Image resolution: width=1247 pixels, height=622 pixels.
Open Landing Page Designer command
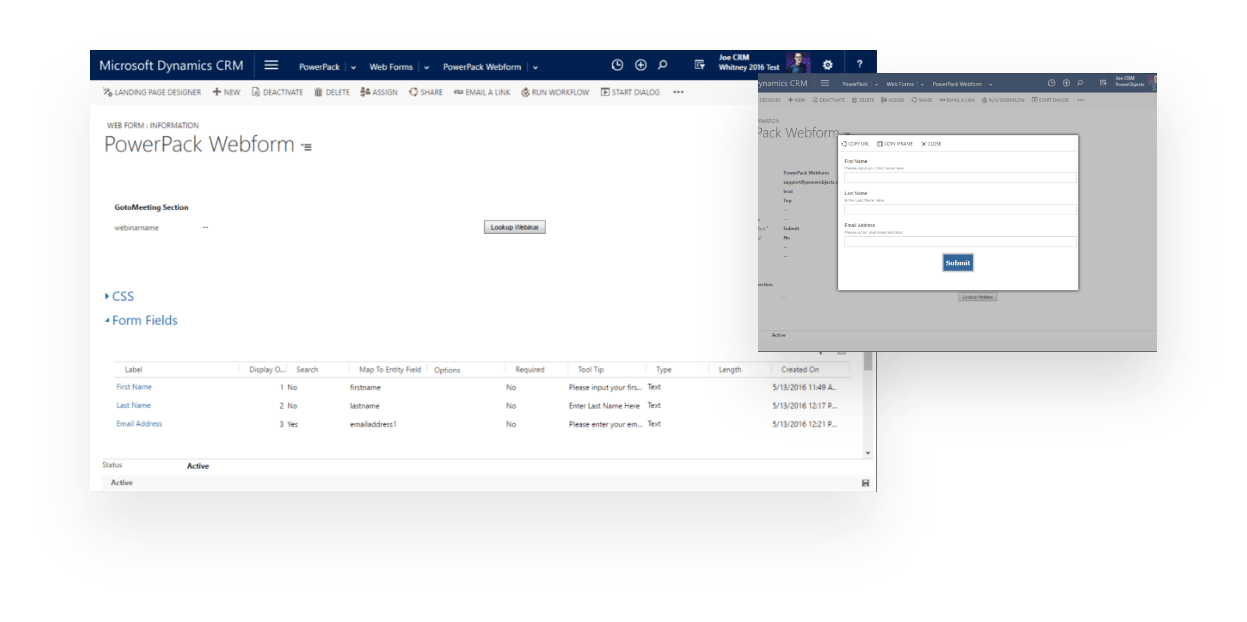point(151,92)
